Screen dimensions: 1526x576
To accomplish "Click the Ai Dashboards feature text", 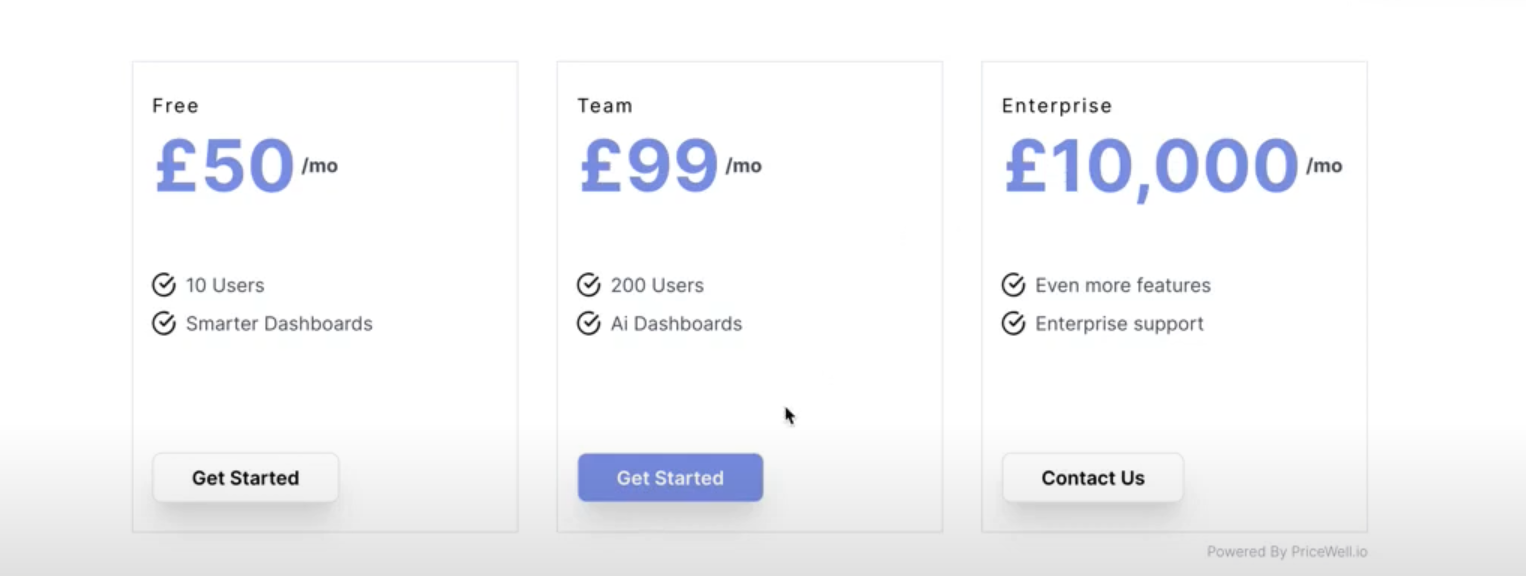I will [x=676, y=324].
